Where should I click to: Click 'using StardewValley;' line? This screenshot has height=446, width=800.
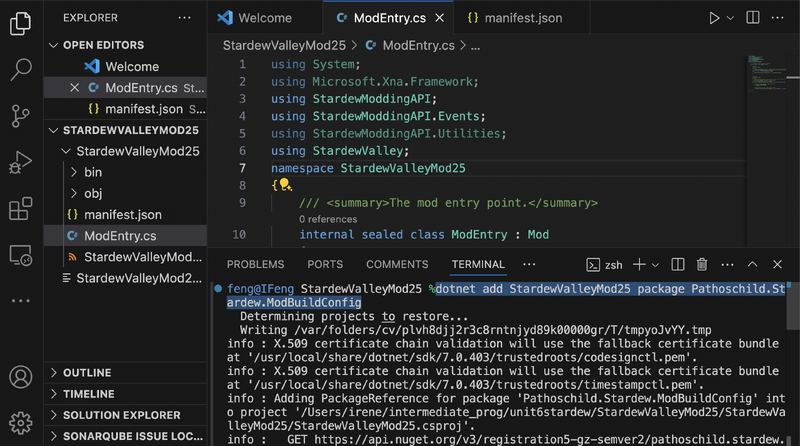[340, 151]
